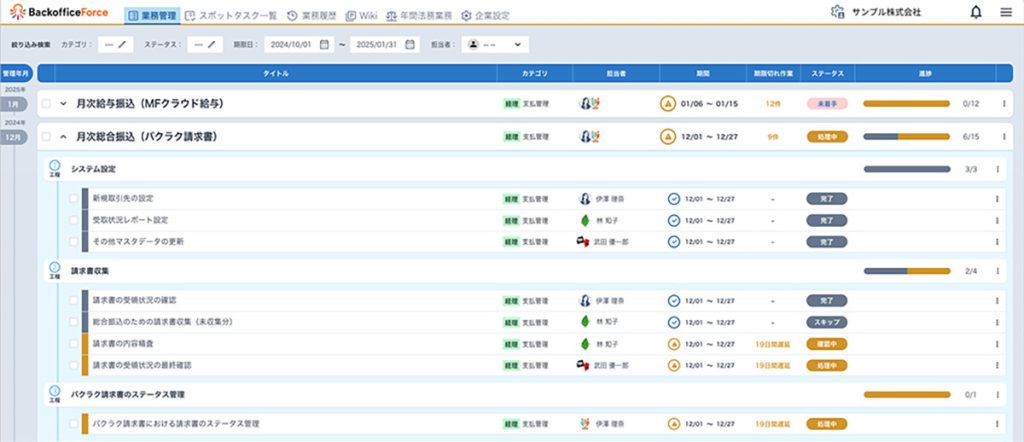Click the status filter pencil icon

click(x=212, y=45)
